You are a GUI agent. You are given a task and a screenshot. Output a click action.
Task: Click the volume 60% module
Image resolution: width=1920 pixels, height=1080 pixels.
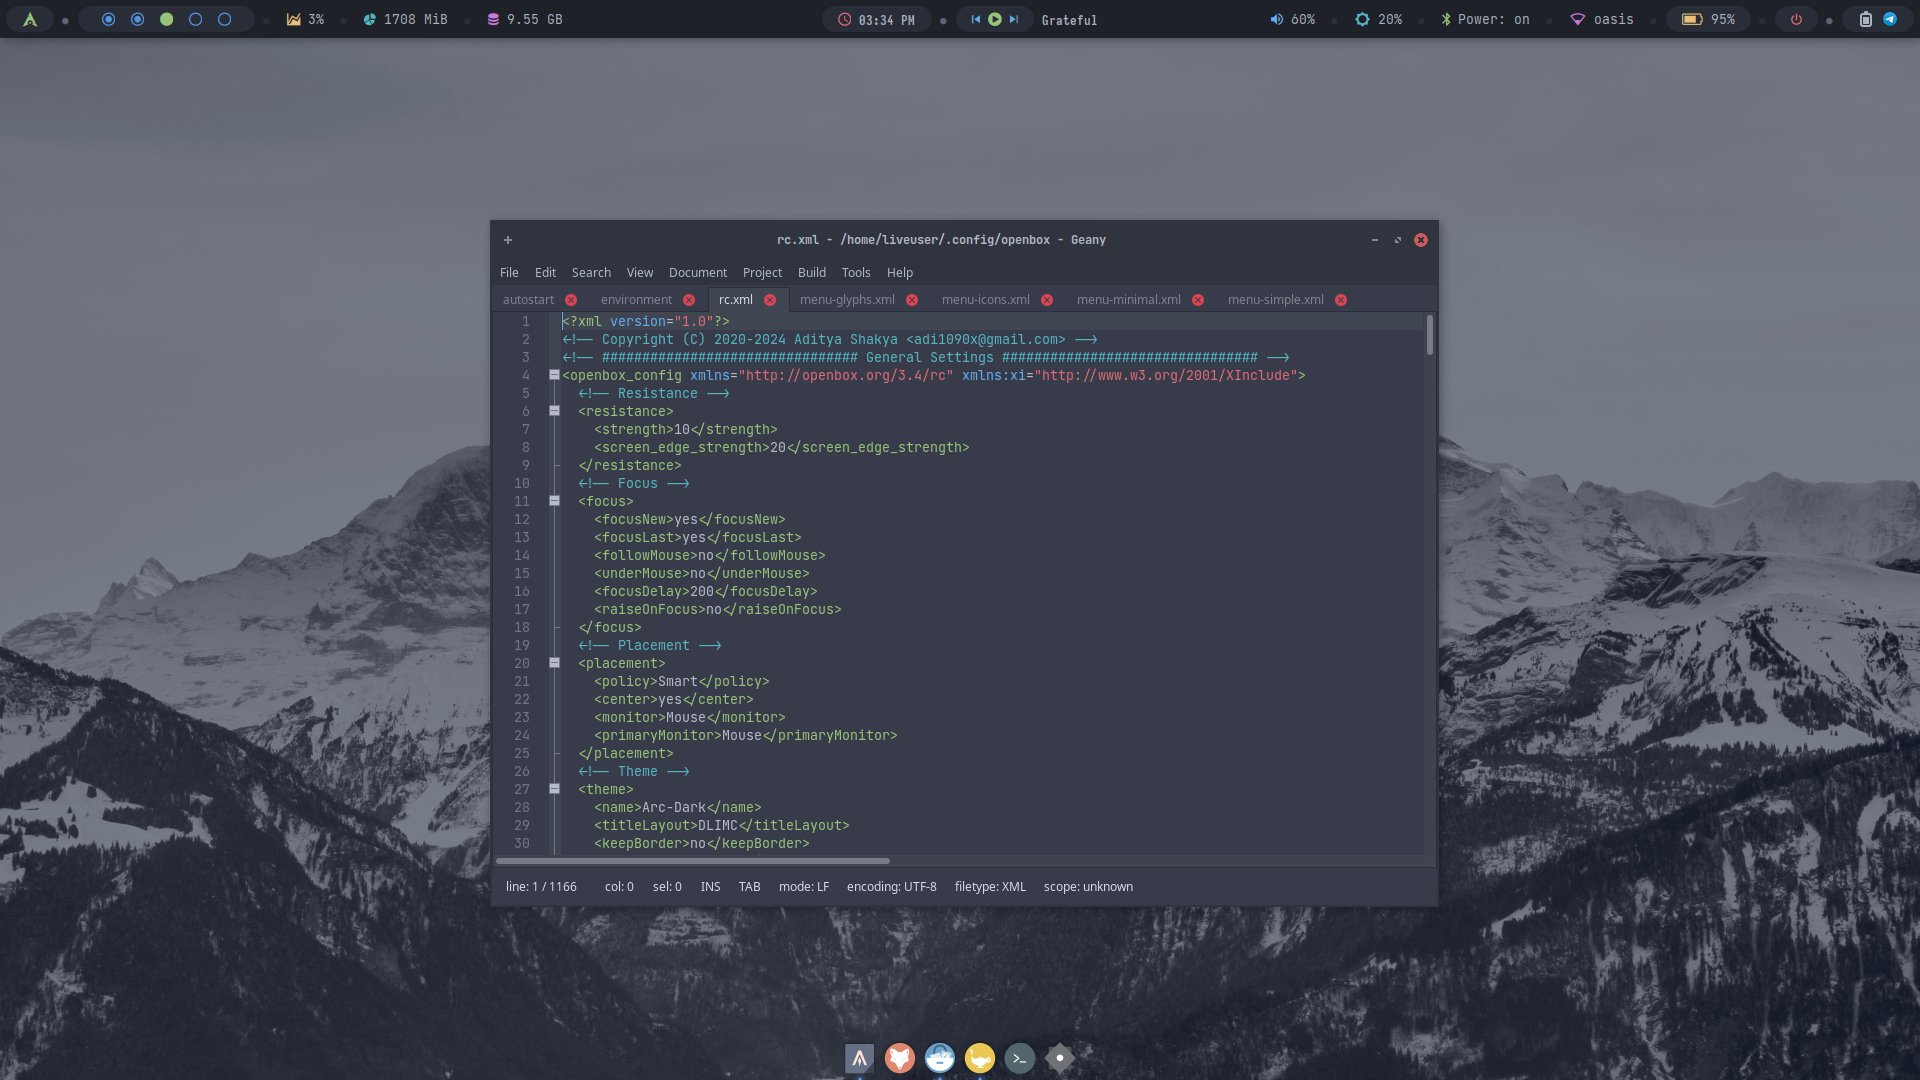coord(1293,19)
